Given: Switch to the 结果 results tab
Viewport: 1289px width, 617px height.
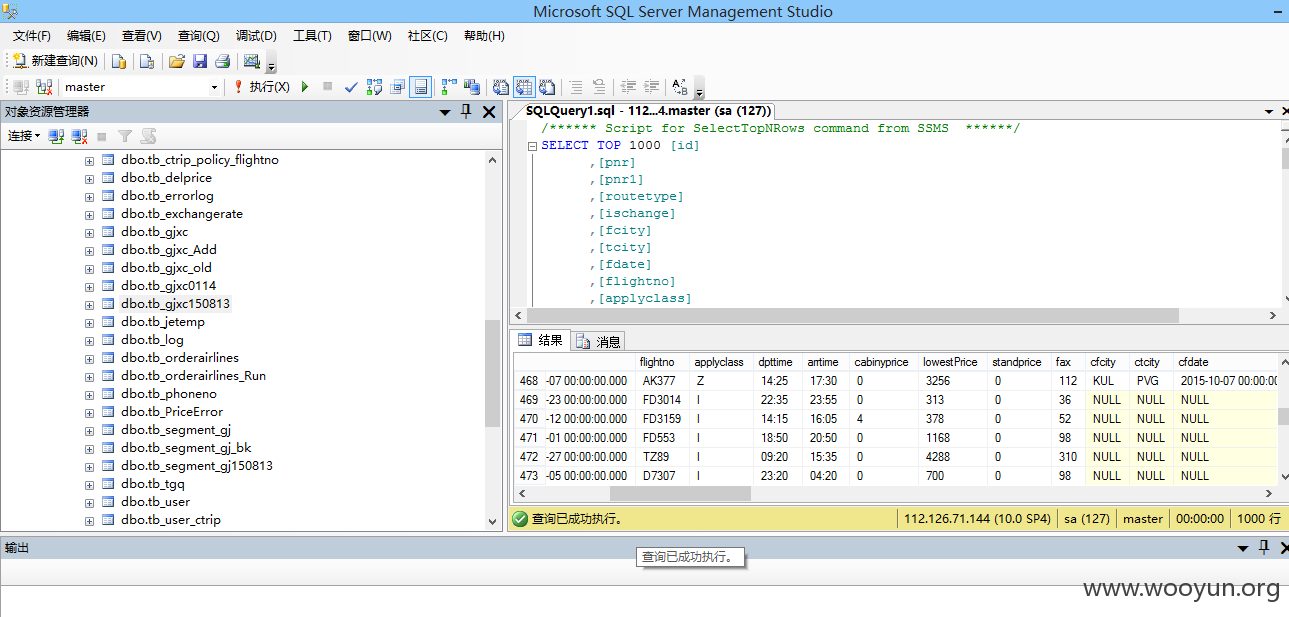Looking at the screenshot, I should [541, 340].
